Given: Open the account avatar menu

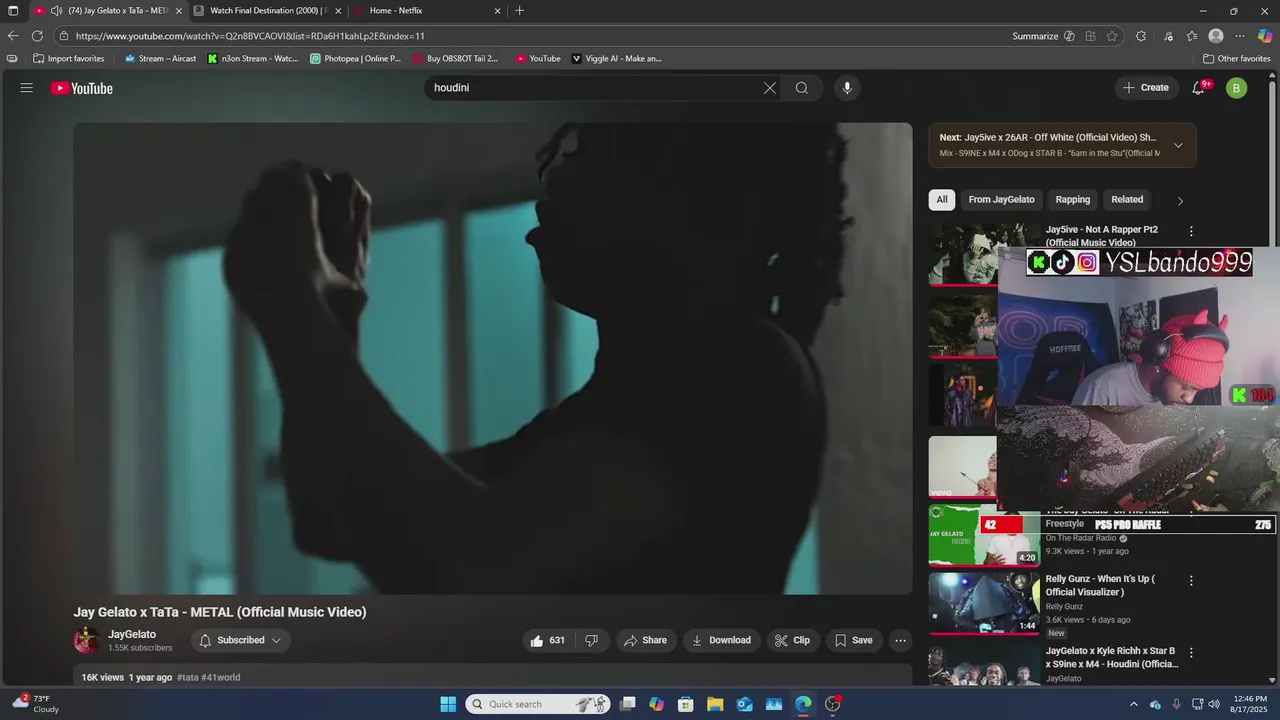Looking at the screenshot, I should tap(1237, 88).
